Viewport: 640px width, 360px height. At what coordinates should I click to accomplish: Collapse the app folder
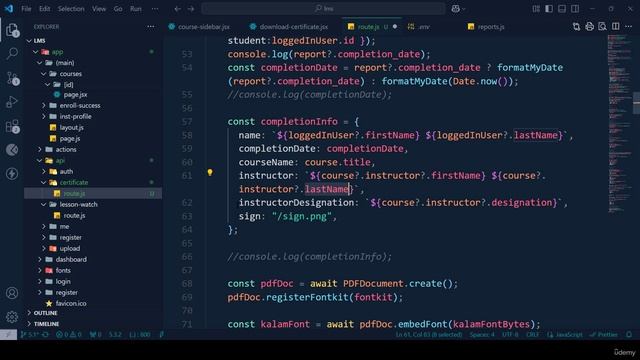pyautogui.click(x=36, y=52)
